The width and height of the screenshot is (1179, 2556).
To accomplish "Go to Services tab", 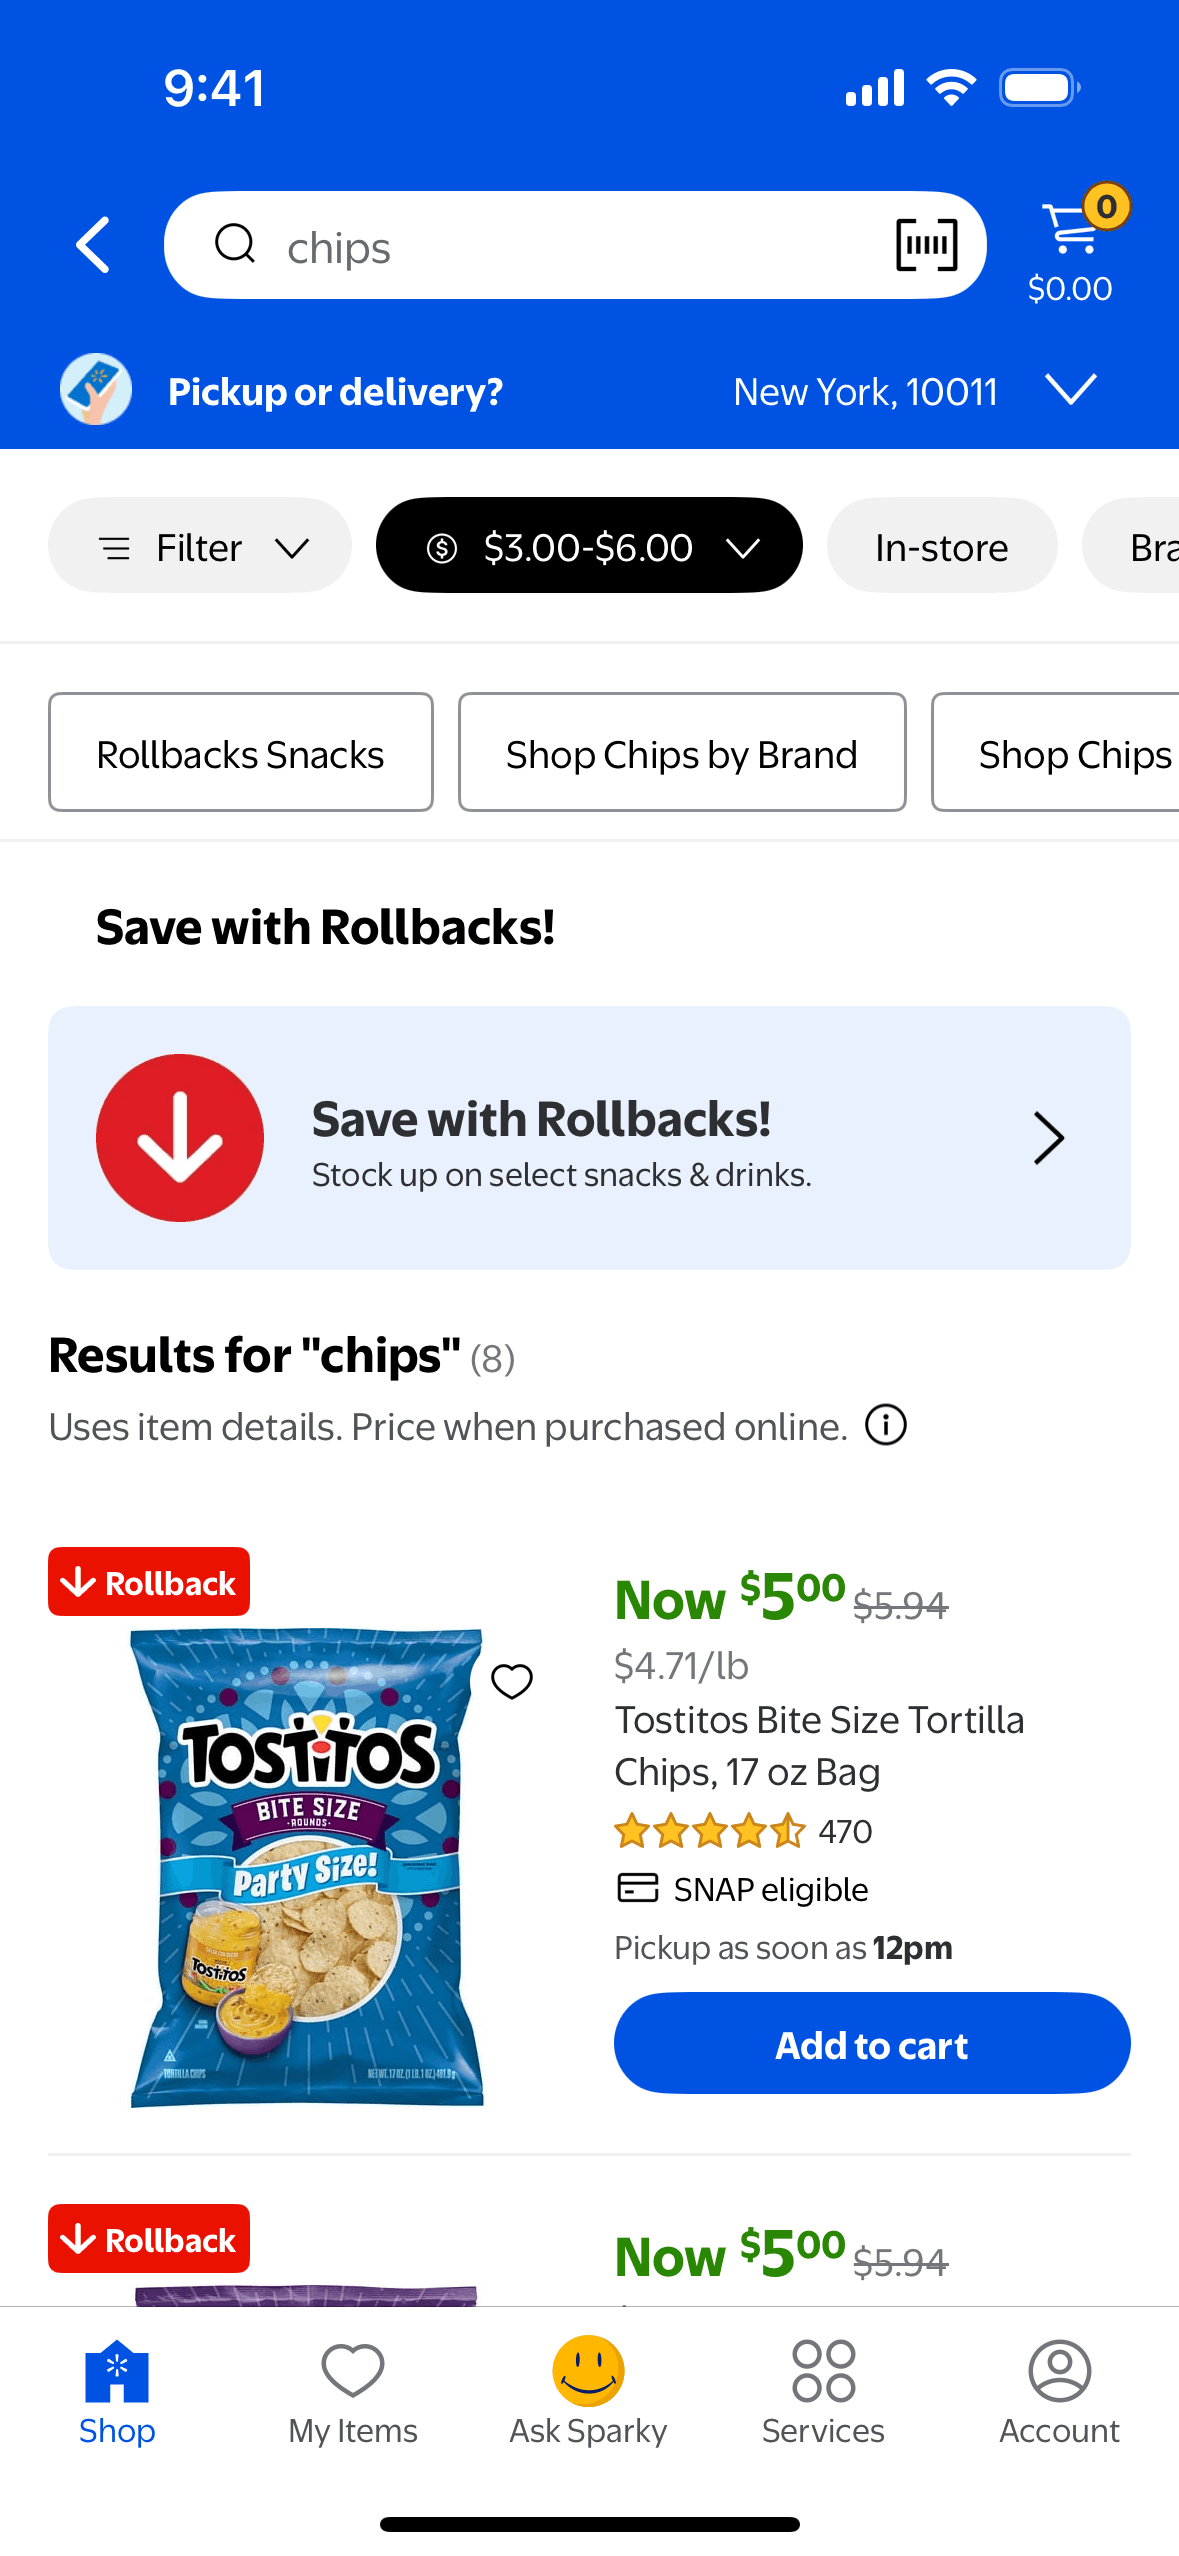I will coord(823,2392).
